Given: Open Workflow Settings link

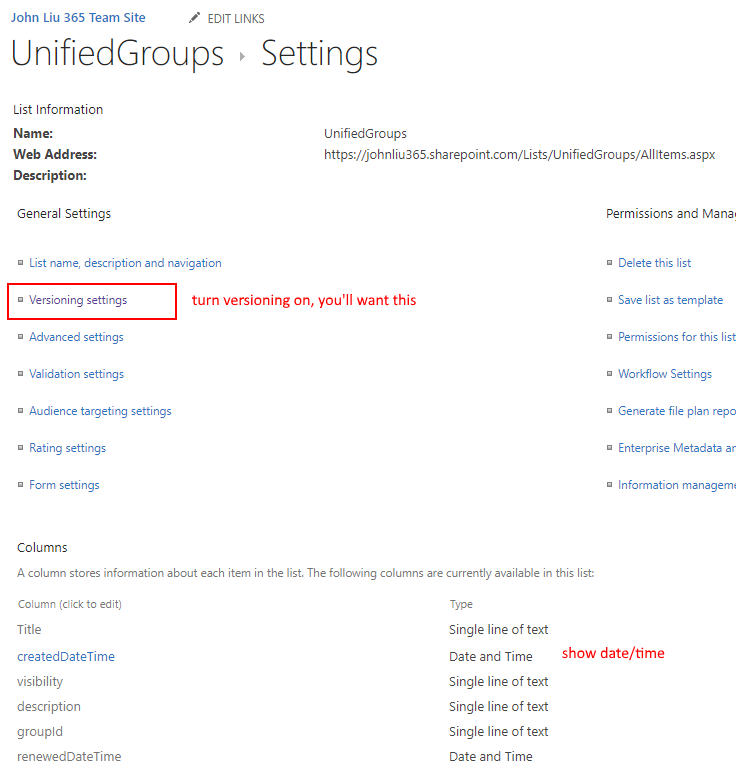Looking at the screenshot, I should (x=665, y=374).
